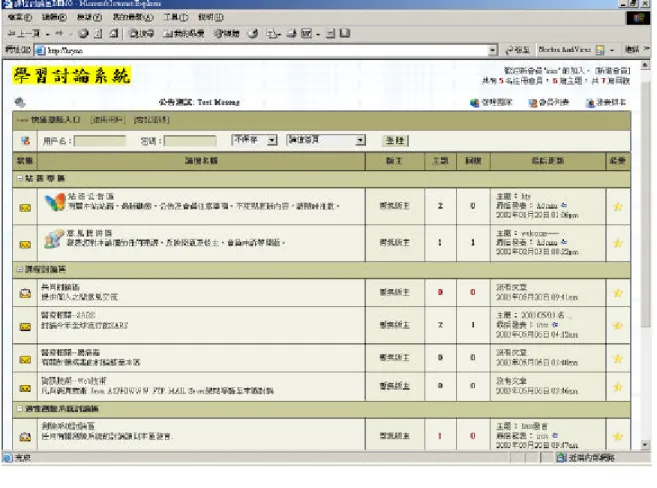Click the star icon in the Web技術 forum row
The height and width of the screenshot is (488, 657).
618,387
